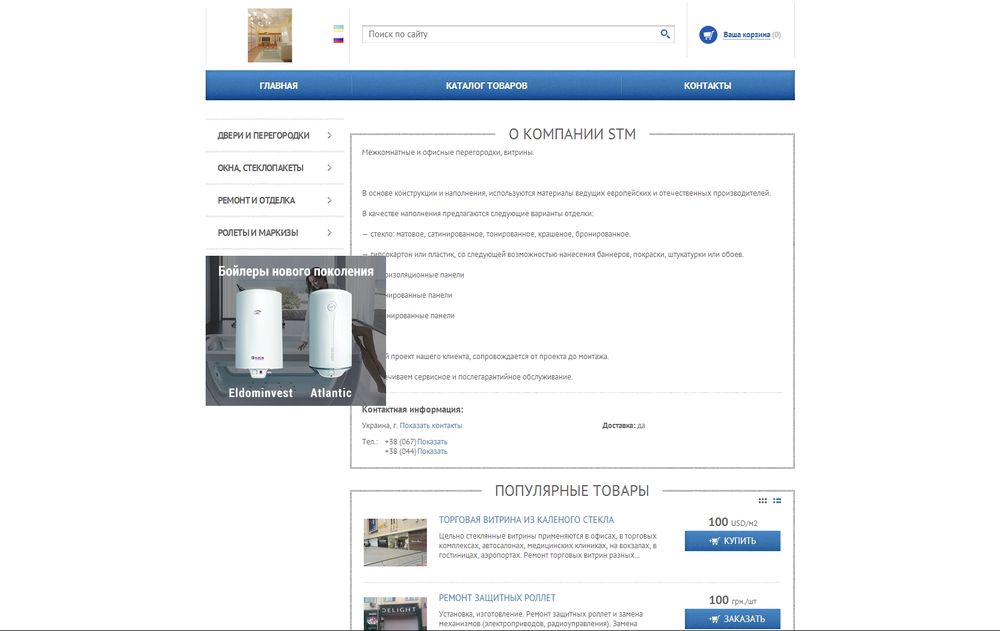
Task: Open the Ваша корзина link
Action: 746,35
